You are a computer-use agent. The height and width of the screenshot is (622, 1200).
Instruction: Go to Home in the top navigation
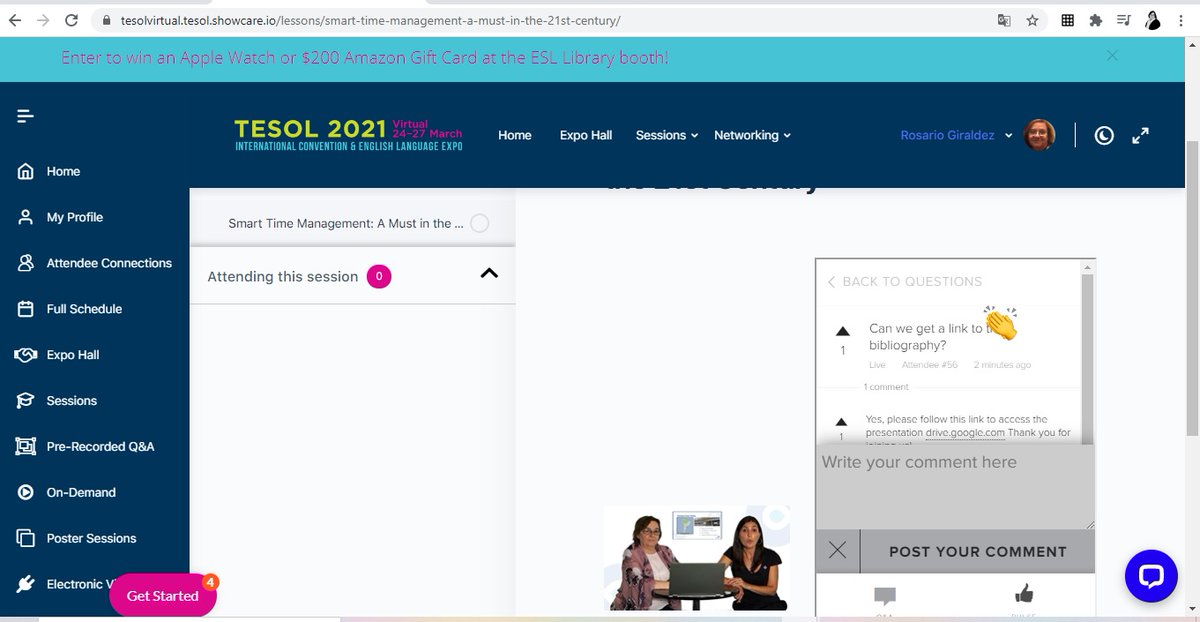coord(515,135)
